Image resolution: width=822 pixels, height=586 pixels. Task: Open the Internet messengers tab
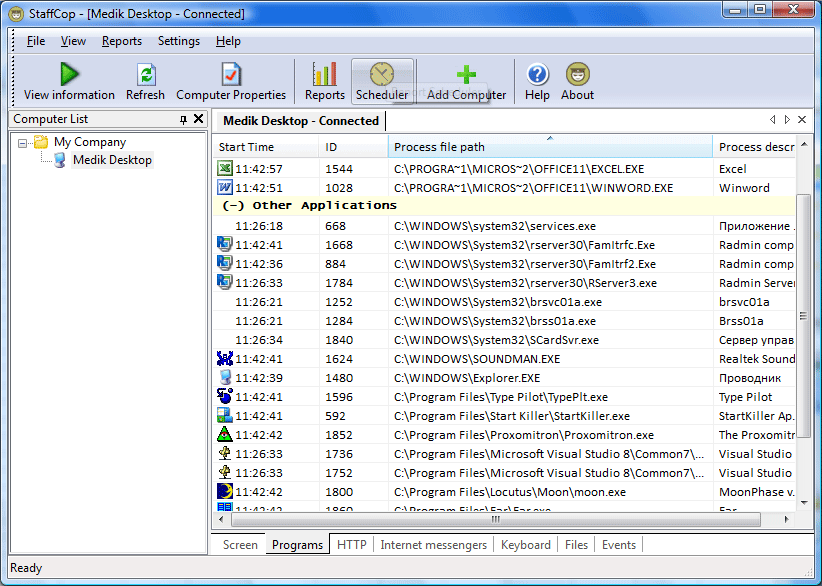434,545
